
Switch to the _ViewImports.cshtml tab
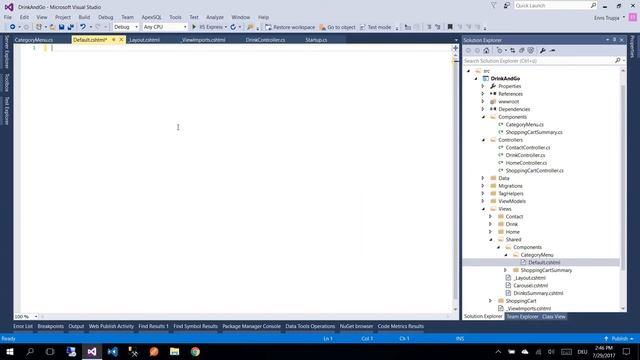[203, 40]
